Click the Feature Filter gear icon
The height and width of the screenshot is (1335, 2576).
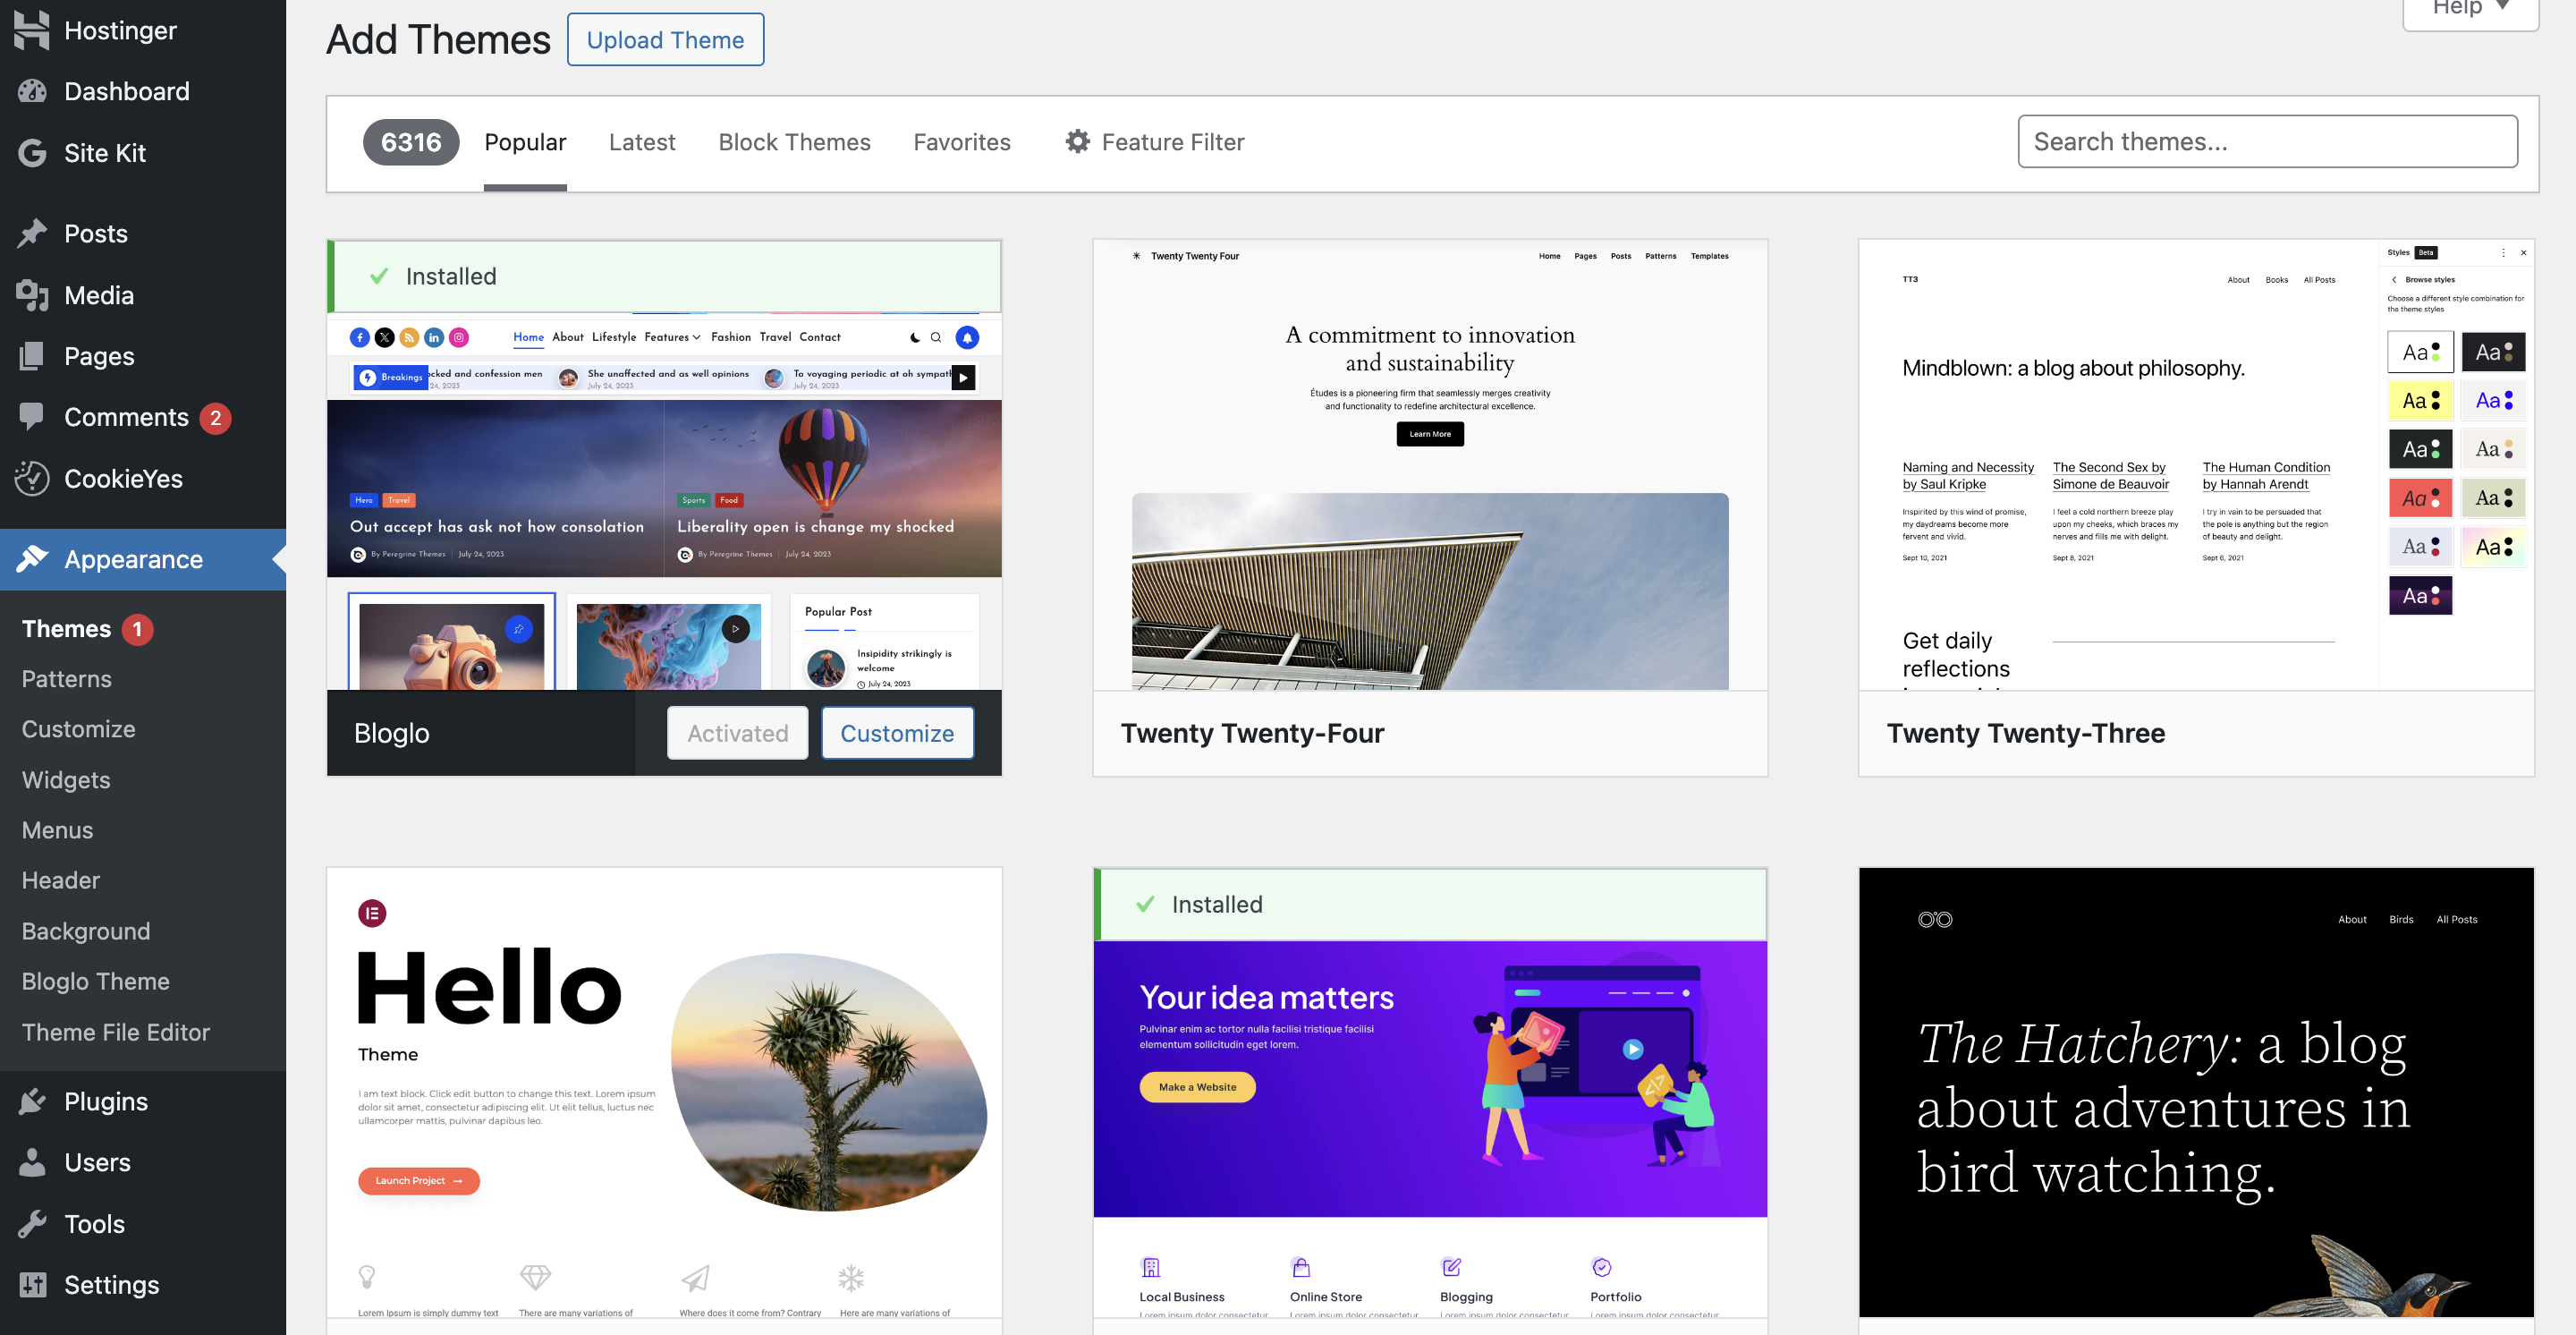click(x=1077, y=142)
